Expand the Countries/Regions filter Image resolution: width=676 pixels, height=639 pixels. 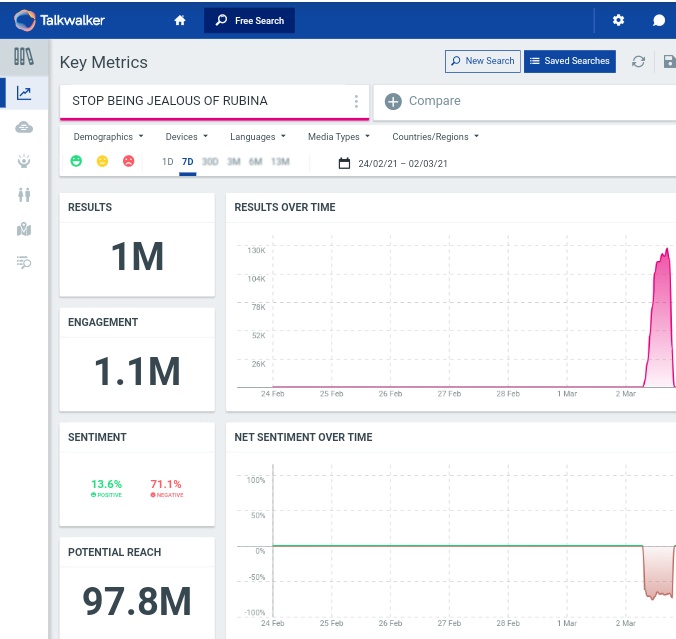pos(435,137)
